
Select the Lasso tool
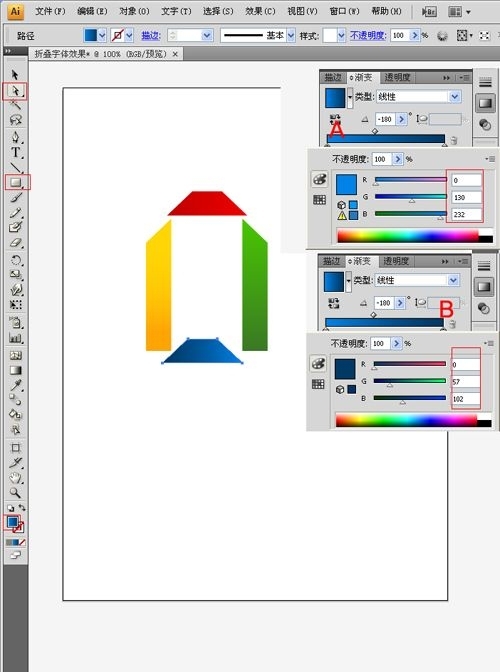(x=15, y=119)
